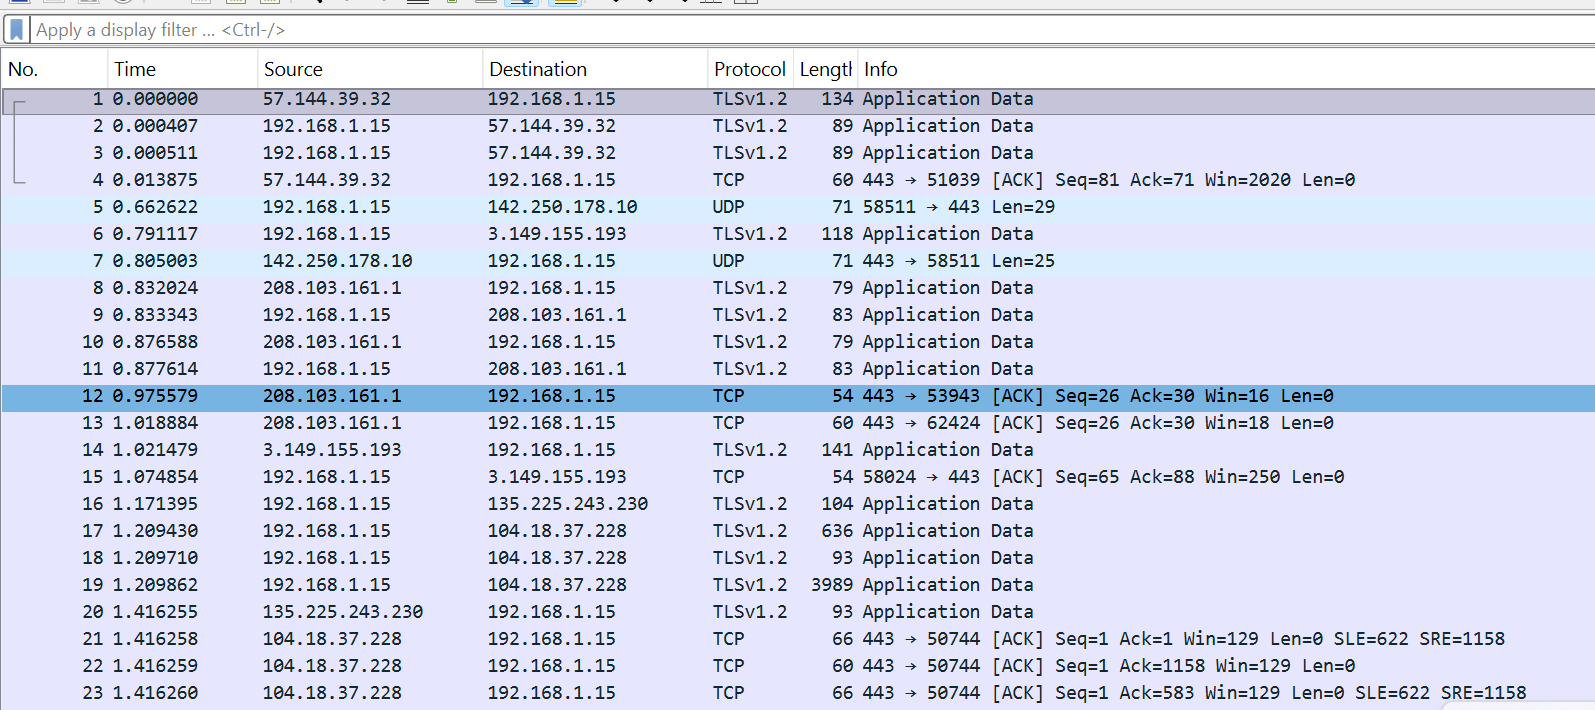Select packet 8 at time 0.832024
The width and height of the screenshot is (1595, 710).
coord(798,288)
